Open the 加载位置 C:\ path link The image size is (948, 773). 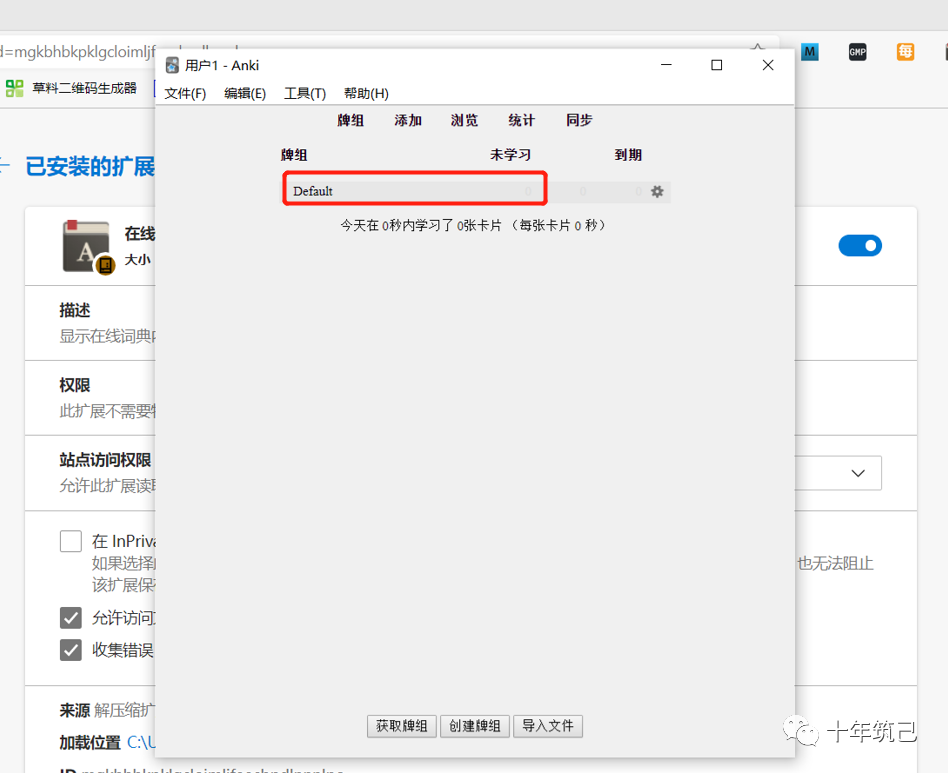click(x=141, y=742)
